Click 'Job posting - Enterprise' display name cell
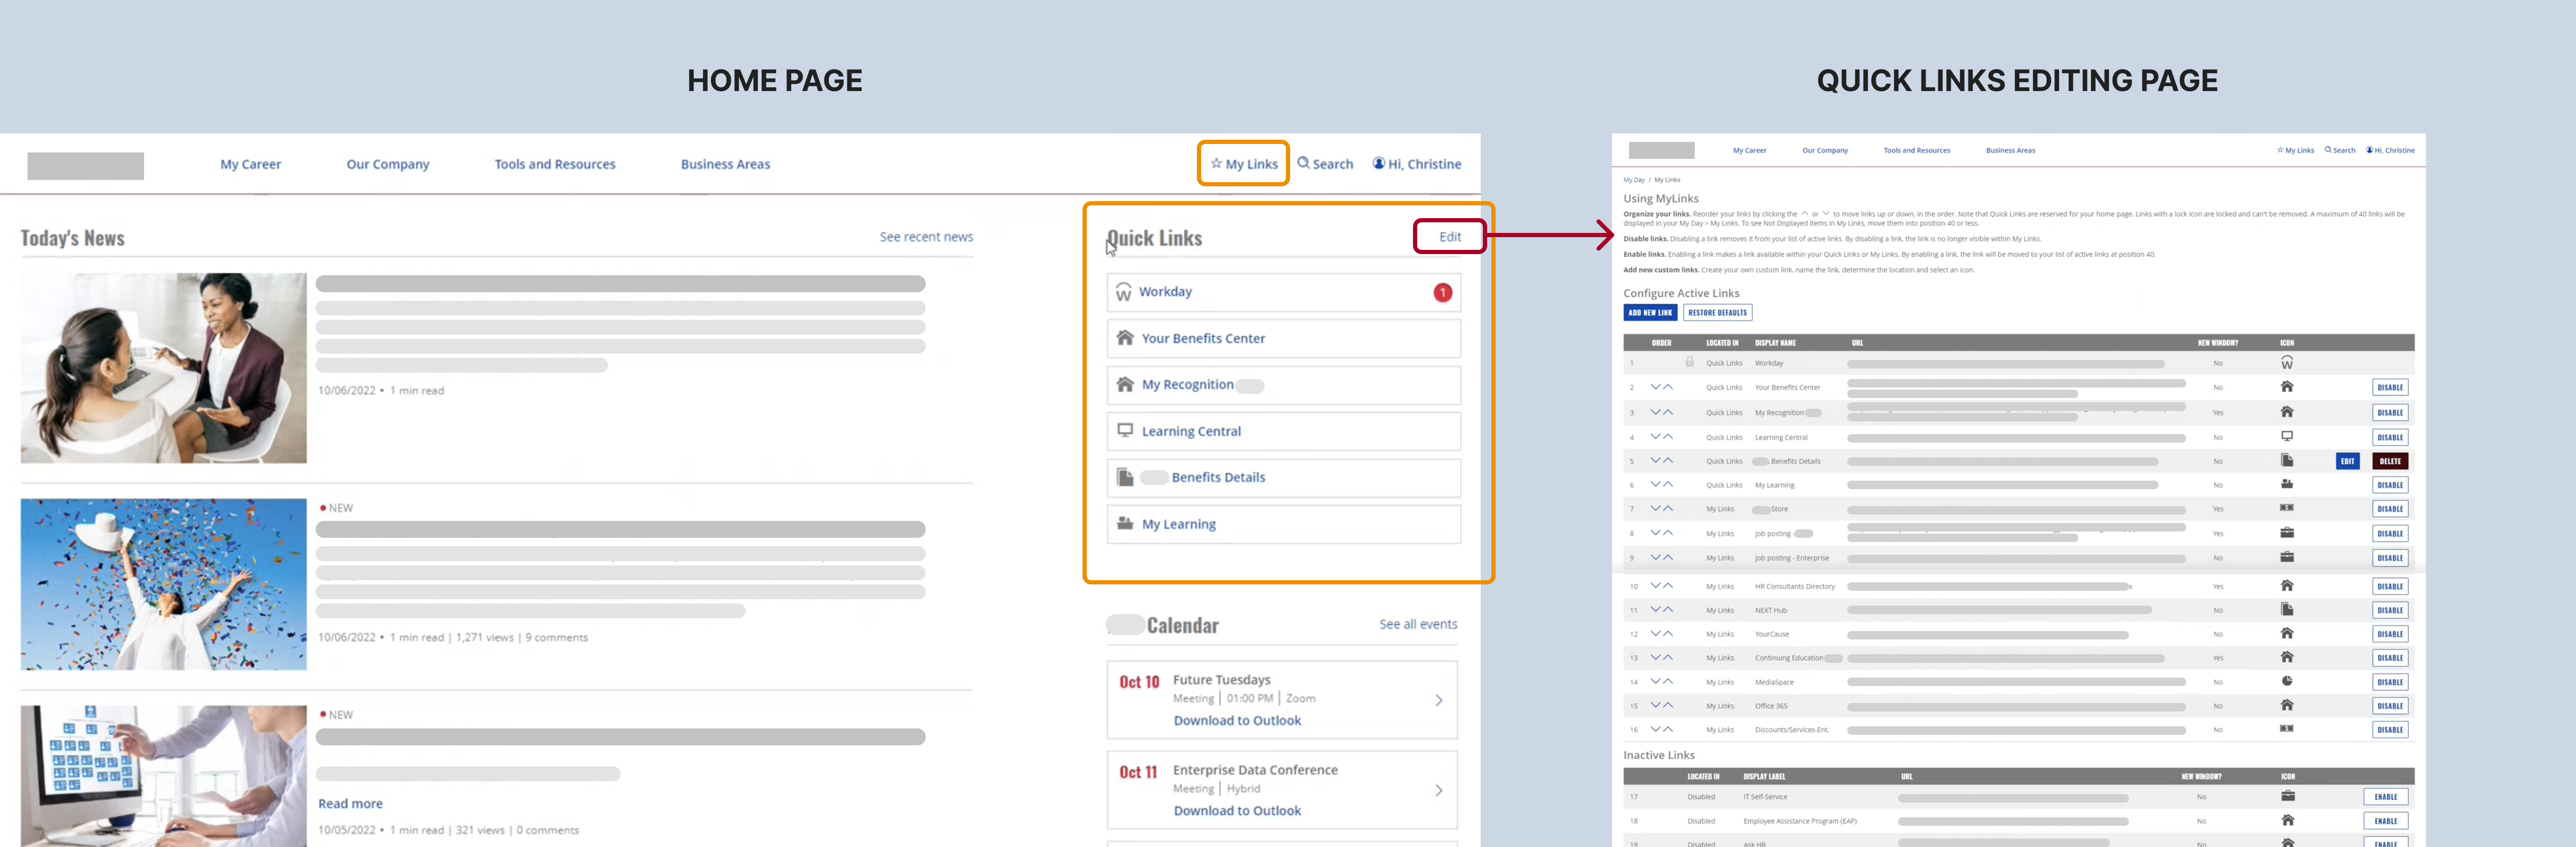This screenshot has width=2576, height=847. coord(1791,558)
